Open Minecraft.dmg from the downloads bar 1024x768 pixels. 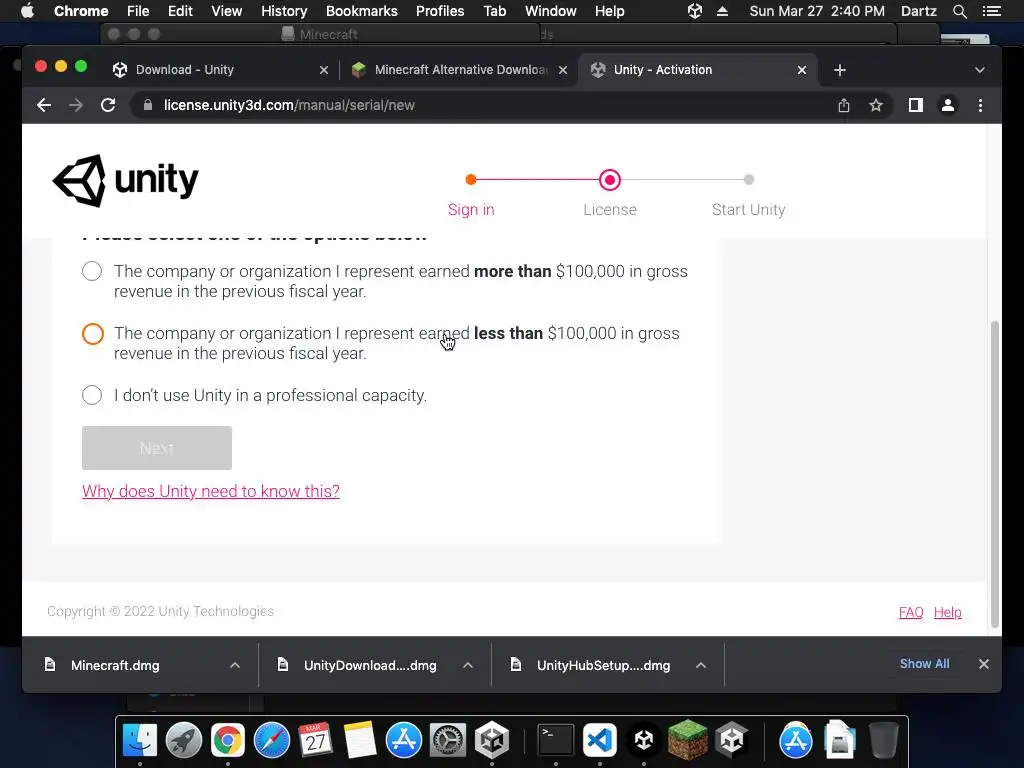click(x=115, y=665)
